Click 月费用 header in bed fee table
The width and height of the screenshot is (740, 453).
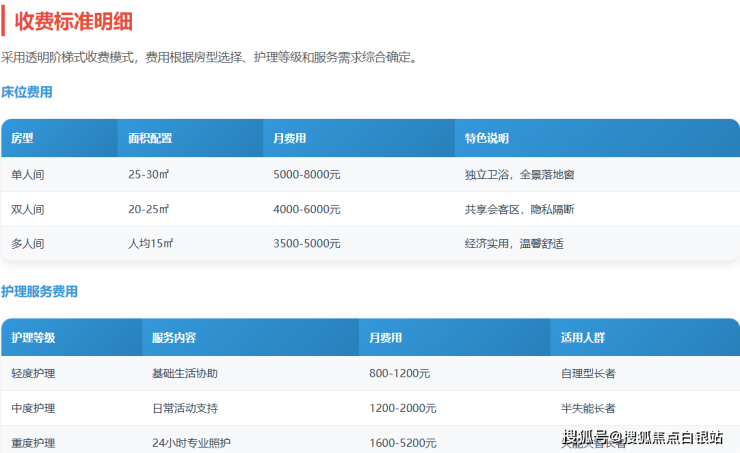coord(289,139)
